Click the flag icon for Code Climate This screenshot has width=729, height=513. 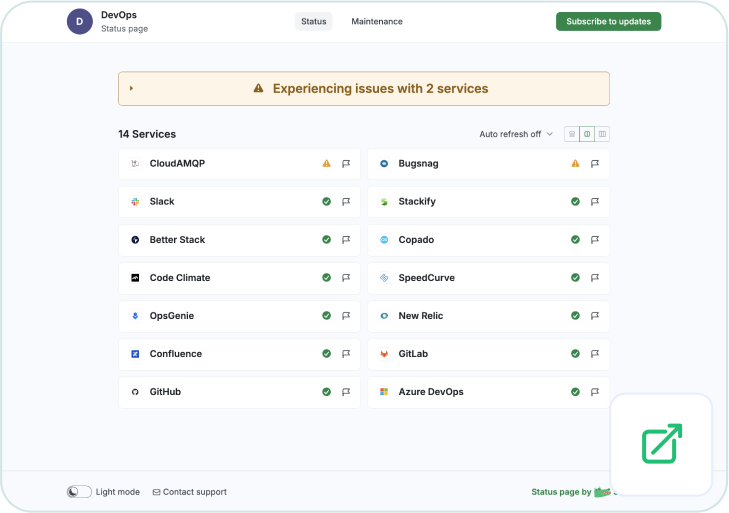(346, 278)
